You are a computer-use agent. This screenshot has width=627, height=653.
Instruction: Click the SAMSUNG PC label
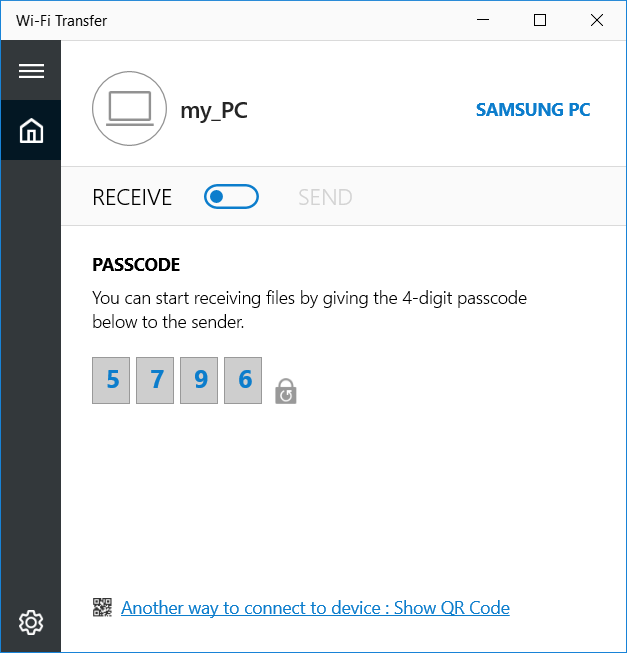pyautogui.click(x=533, y=110)
